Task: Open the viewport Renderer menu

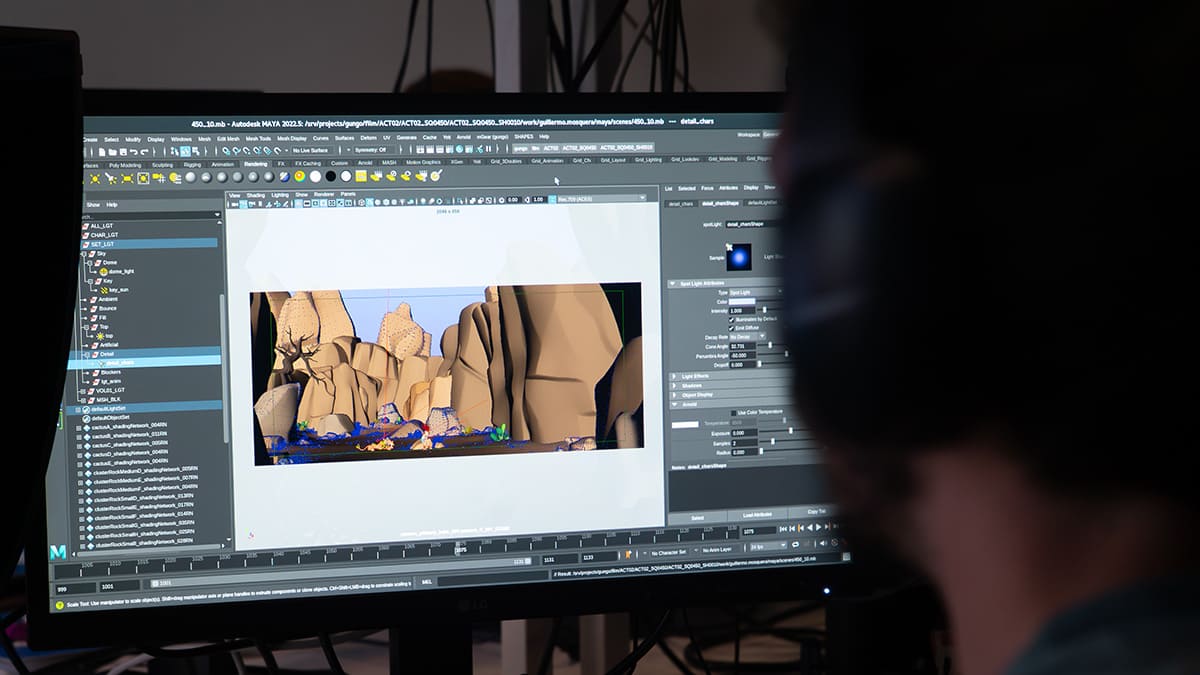Action: pyautogui.click(x=324, y=194)
